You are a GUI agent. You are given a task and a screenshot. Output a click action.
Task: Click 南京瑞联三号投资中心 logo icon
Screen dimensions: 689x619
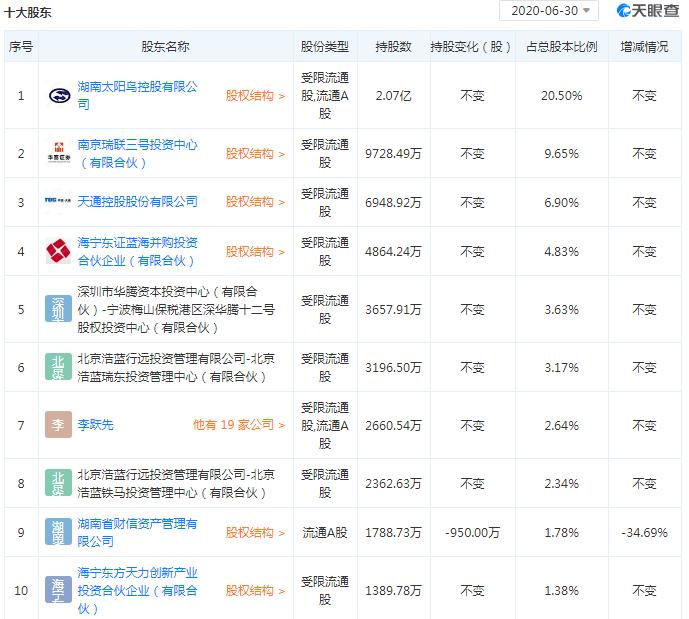tap(58, 153)
